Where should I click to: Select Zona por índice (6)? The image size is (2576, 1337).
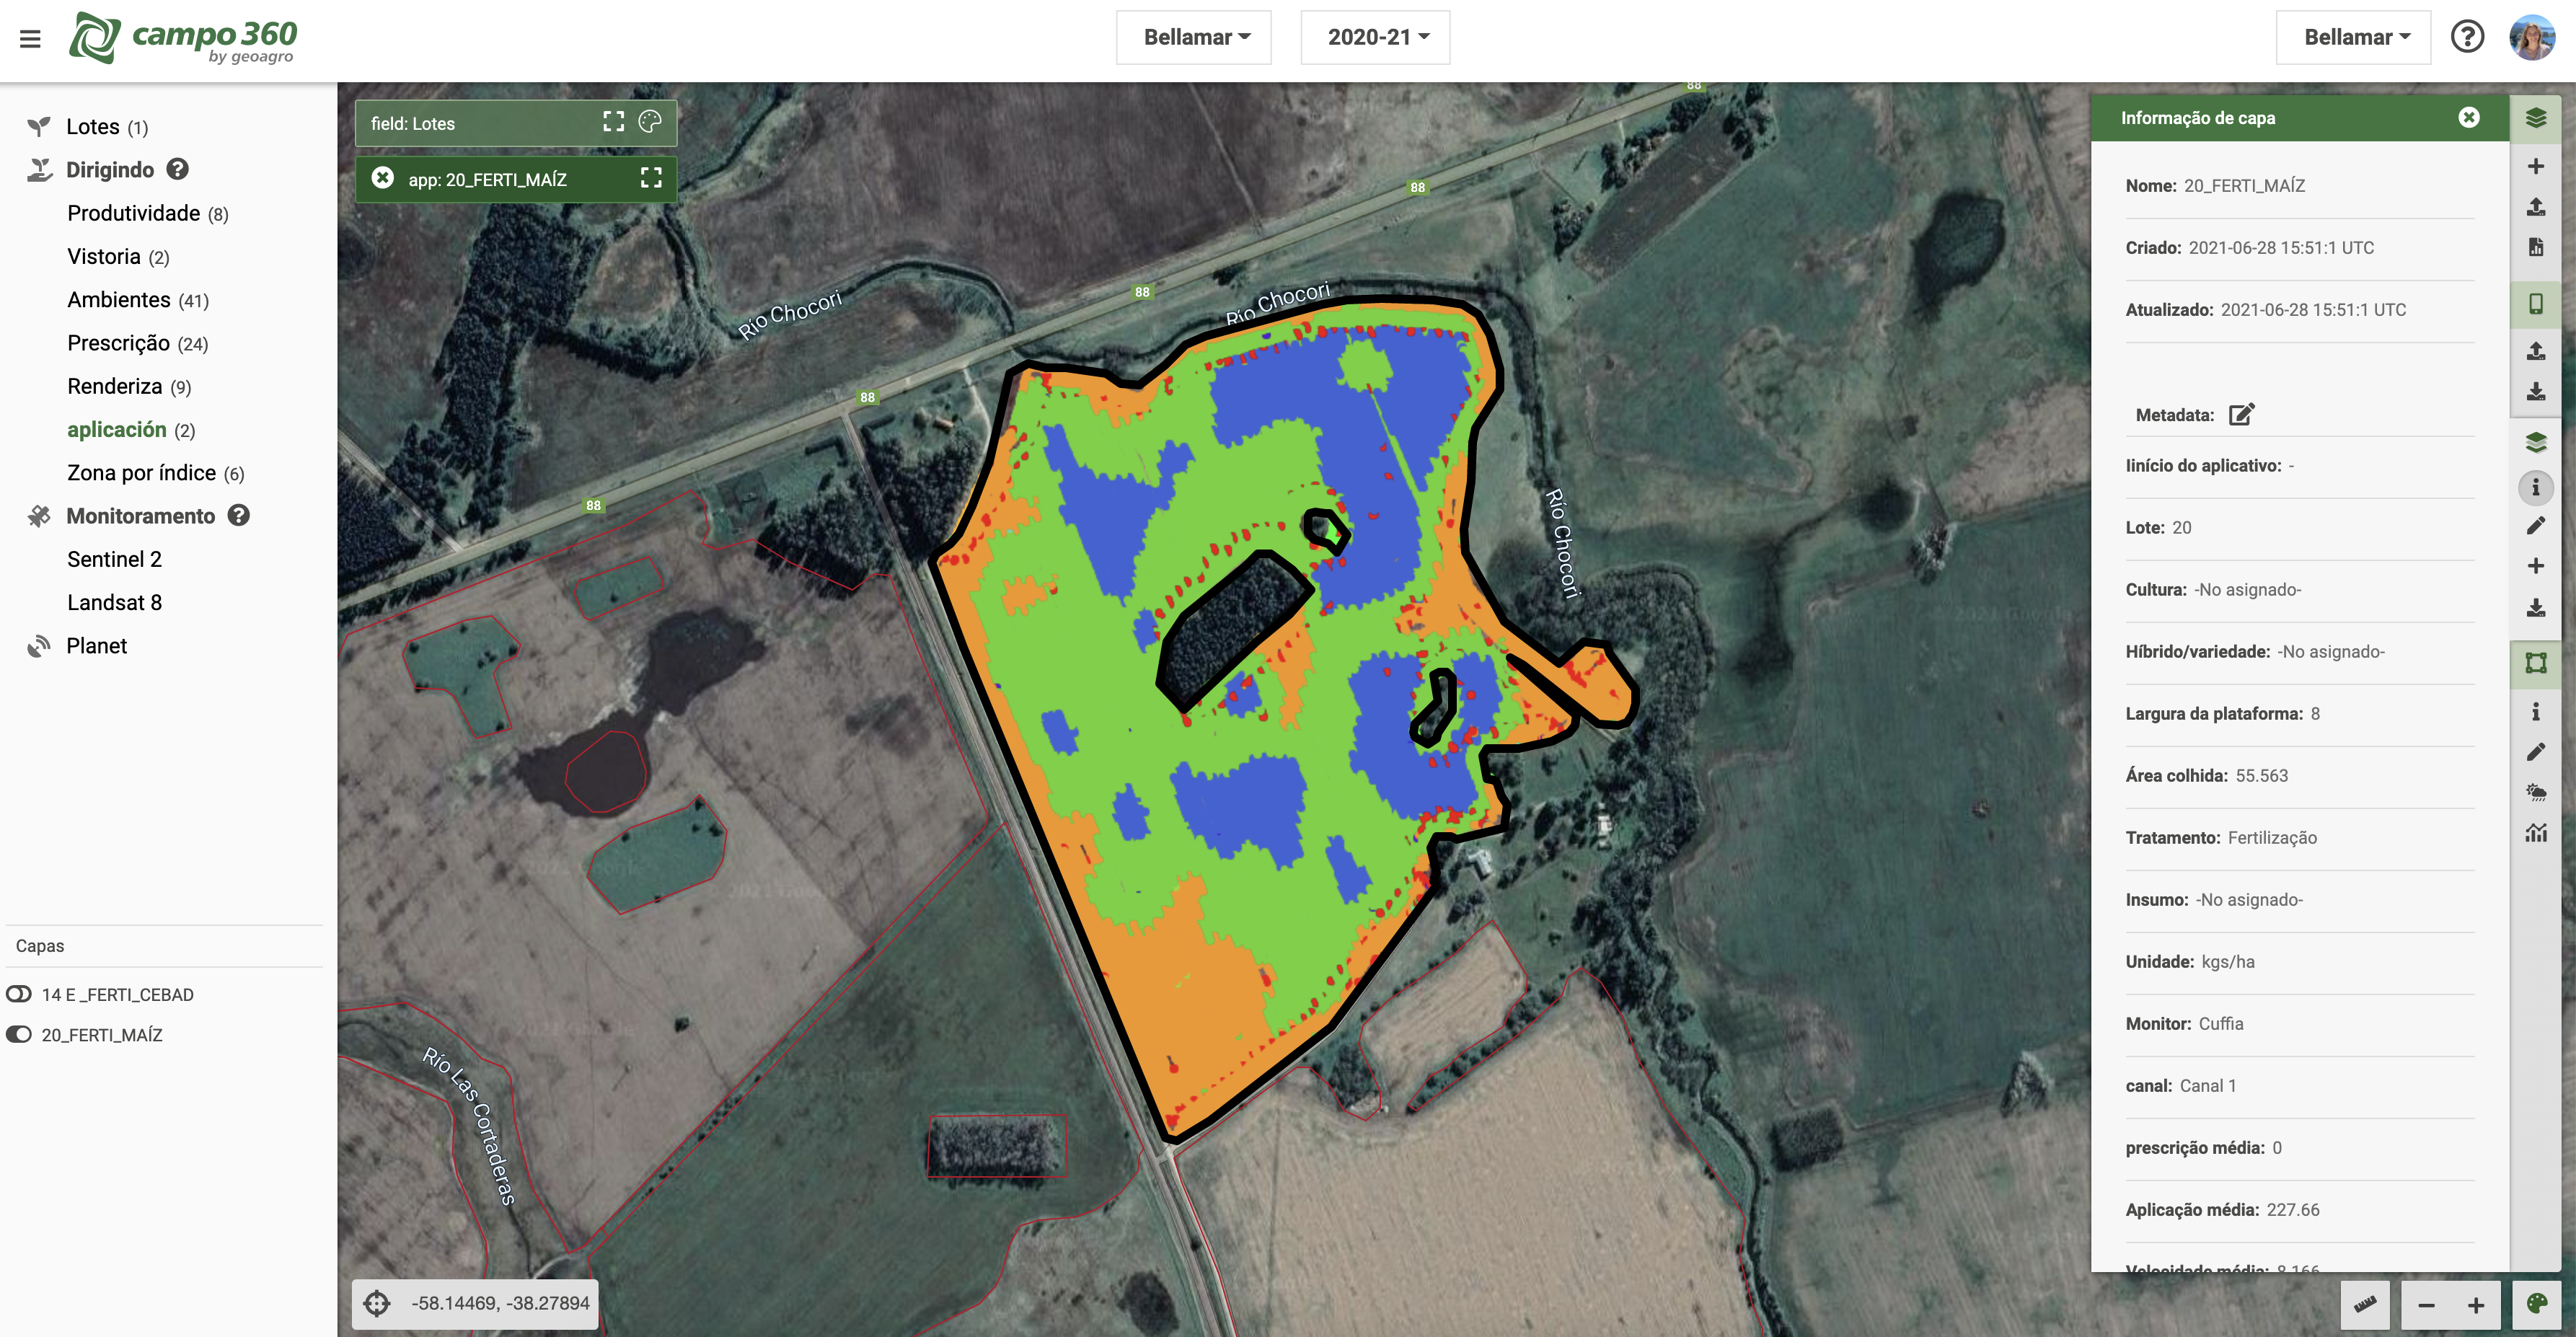(x=156, y=472)
